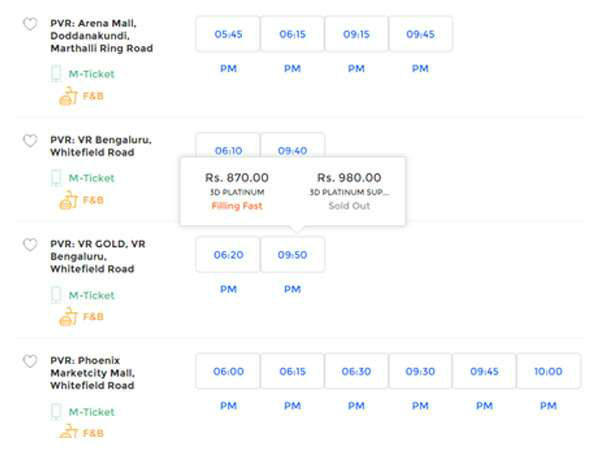Pick 09:50 PM showtime at VR GOLD
This screenshot has width=600, height=450.
(x=292, y=255)
